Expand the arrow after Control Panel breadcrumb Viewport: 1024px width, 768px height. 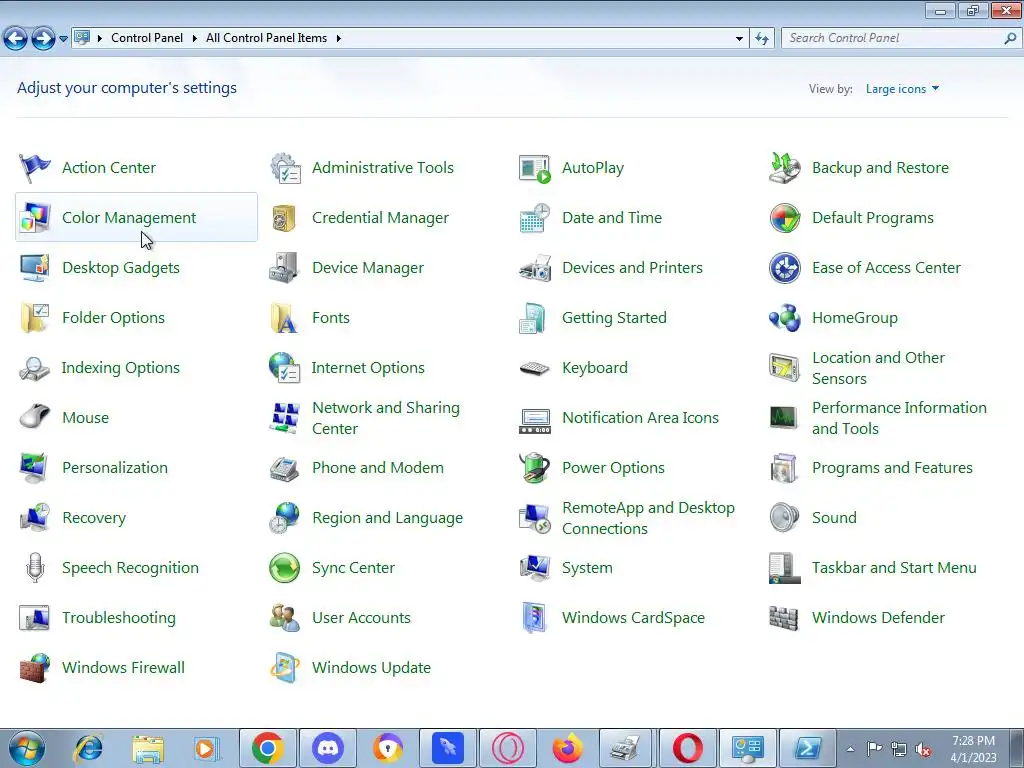pos(195,38)
